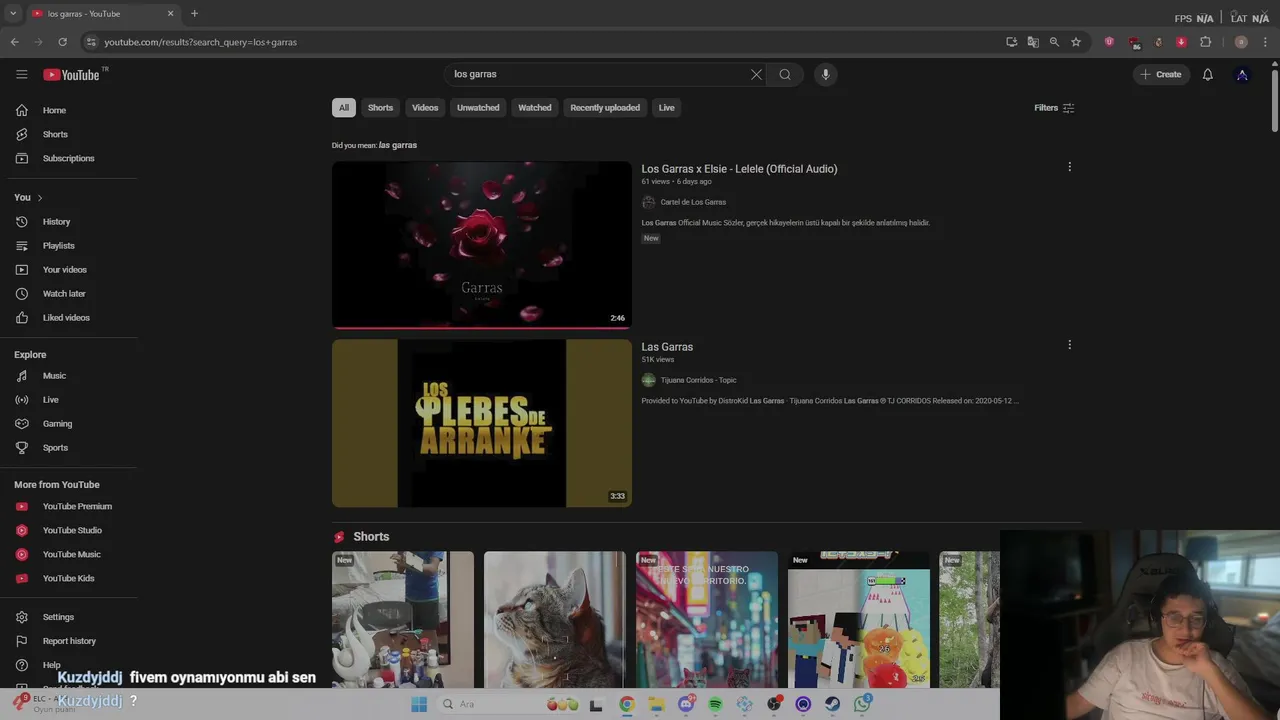1280x720 pixels.
Task: Open the browser zoom indicator
Action: [1054, 42]
